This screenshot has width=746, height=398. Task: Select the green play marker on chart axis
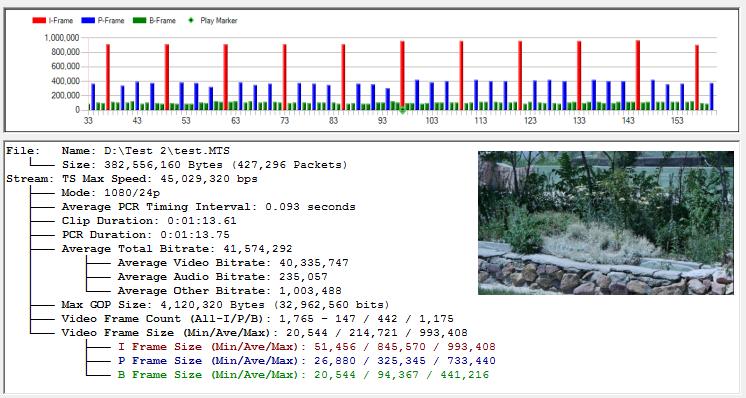402,110
